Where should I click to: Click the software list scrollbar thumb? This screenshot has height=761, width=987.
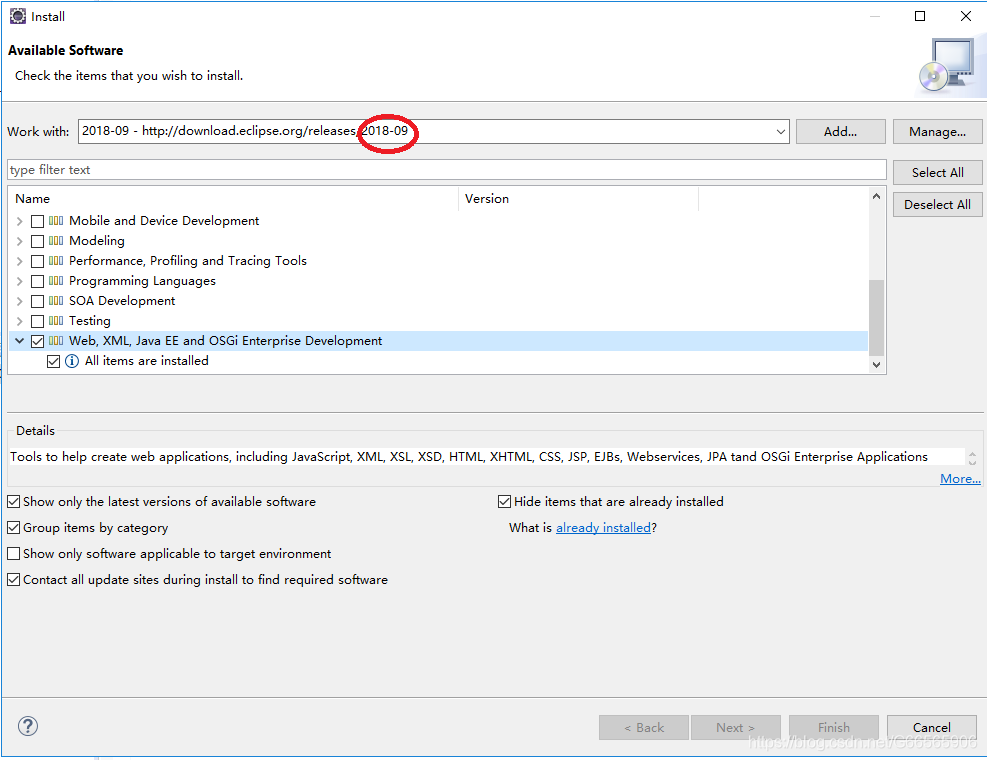876,318
